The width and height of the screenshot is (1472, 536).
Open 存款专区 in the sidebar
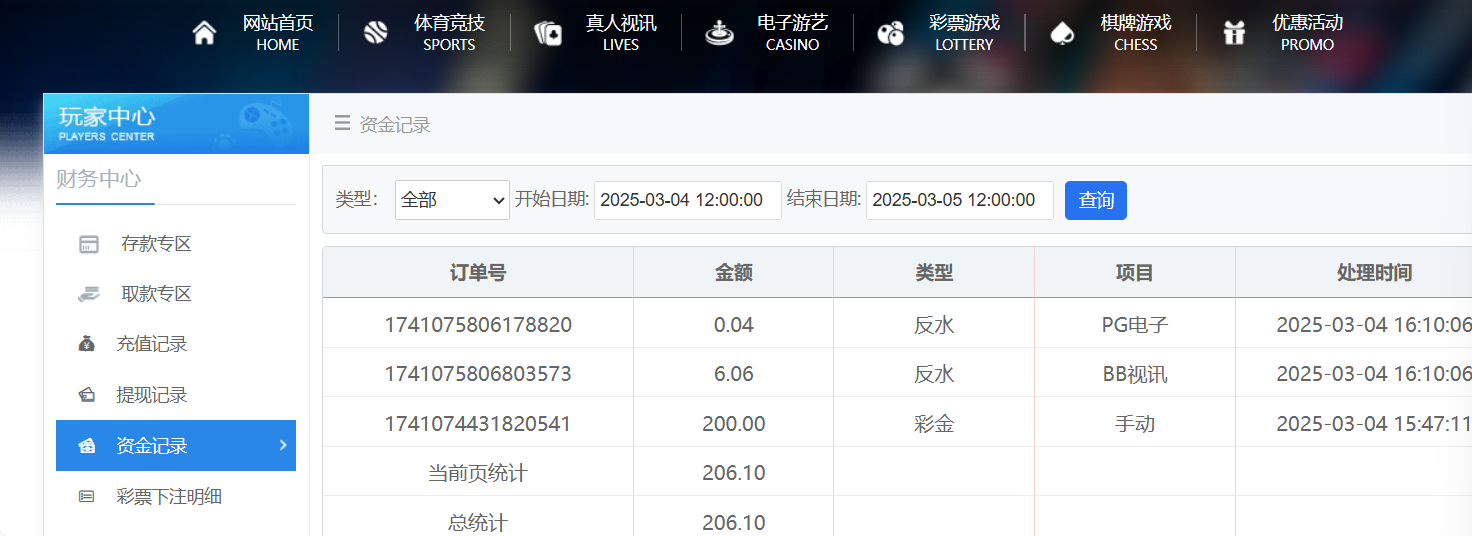[x=155, y=244]
